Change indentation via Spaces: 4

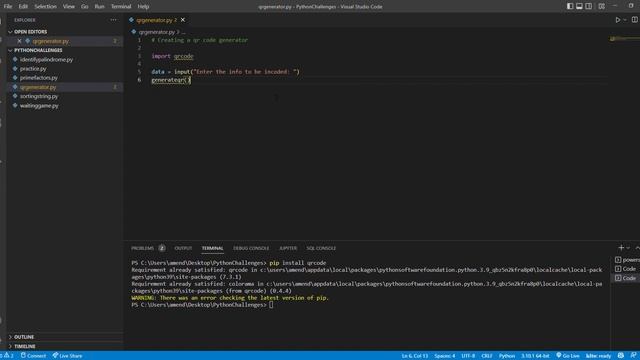click(x=444, y=356)
